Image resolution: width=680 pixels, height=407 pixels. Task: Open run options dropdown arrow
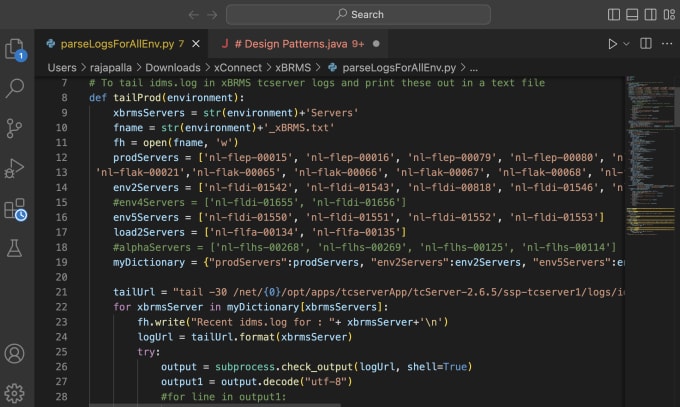626,44
